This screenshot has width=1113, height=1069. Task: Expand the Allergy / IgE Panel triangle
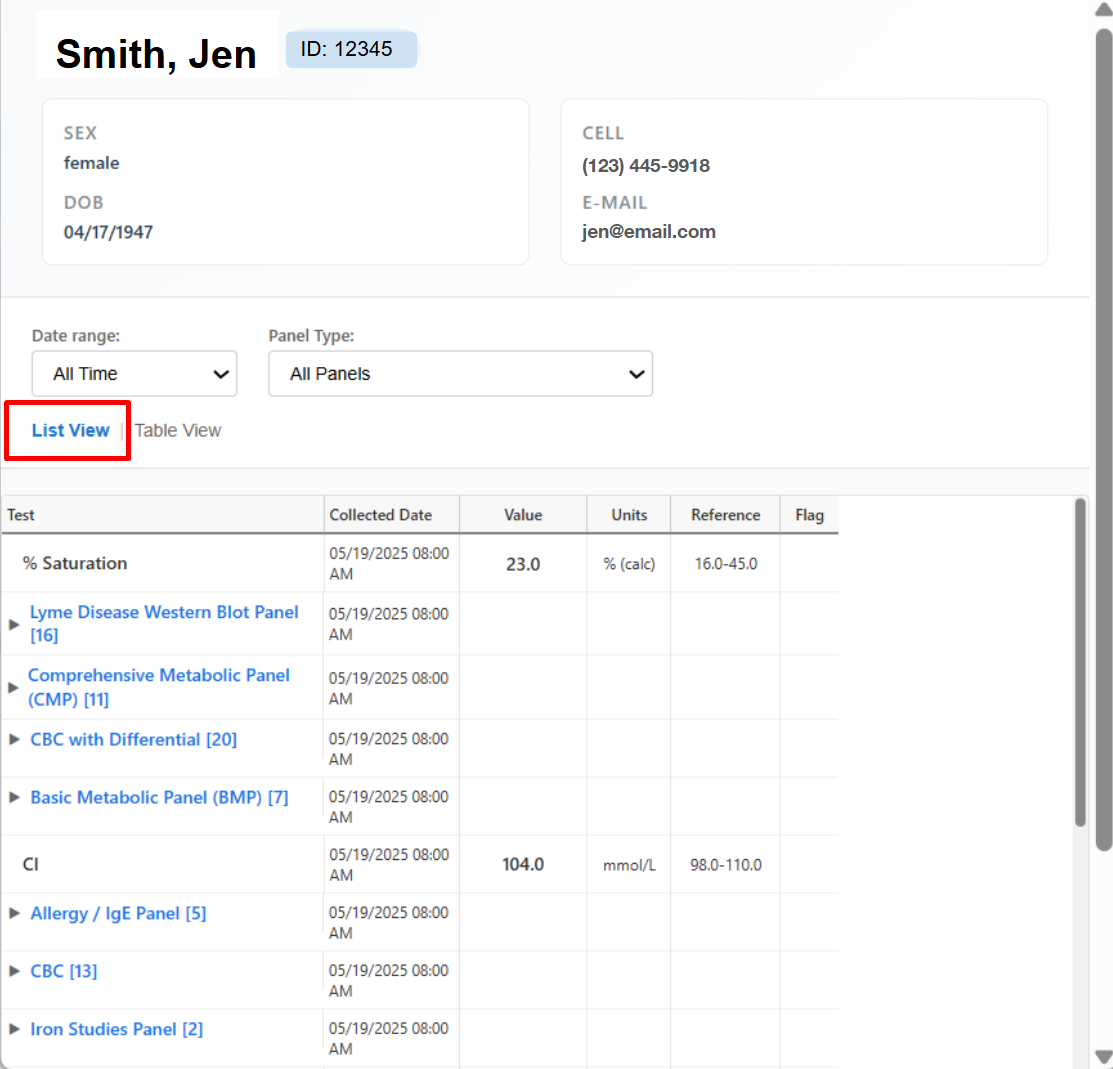pos(14,913)
